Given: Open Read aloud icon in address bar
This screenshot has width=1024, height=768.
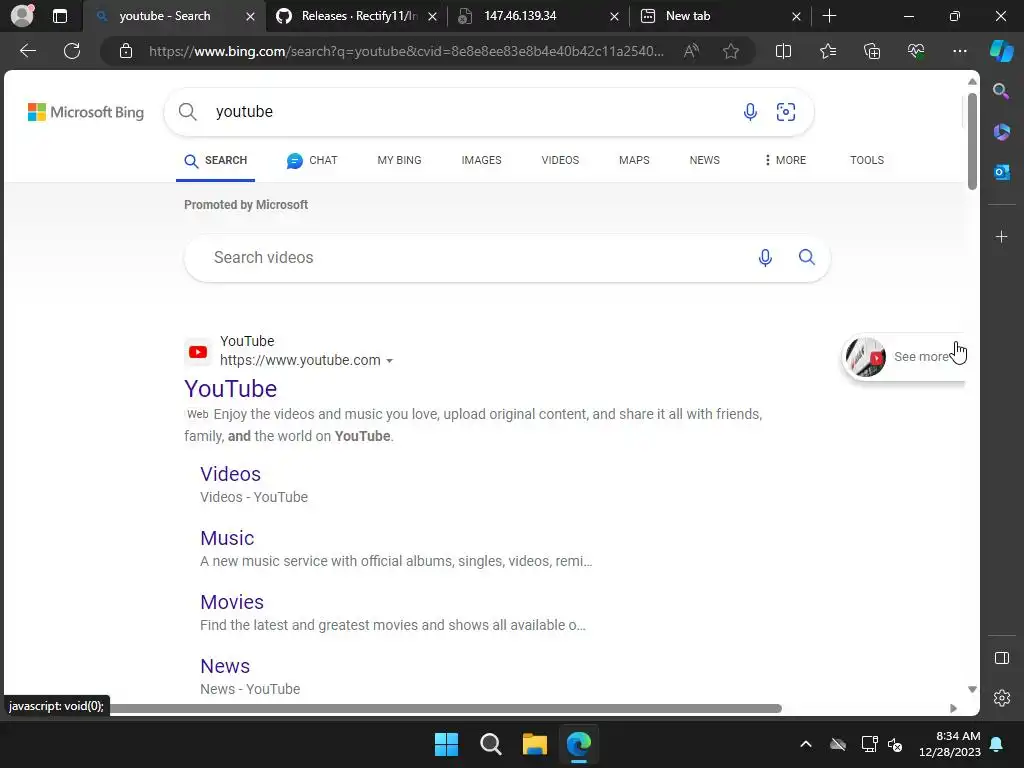Looking at the screenshot, I should [x=691, y=51].
